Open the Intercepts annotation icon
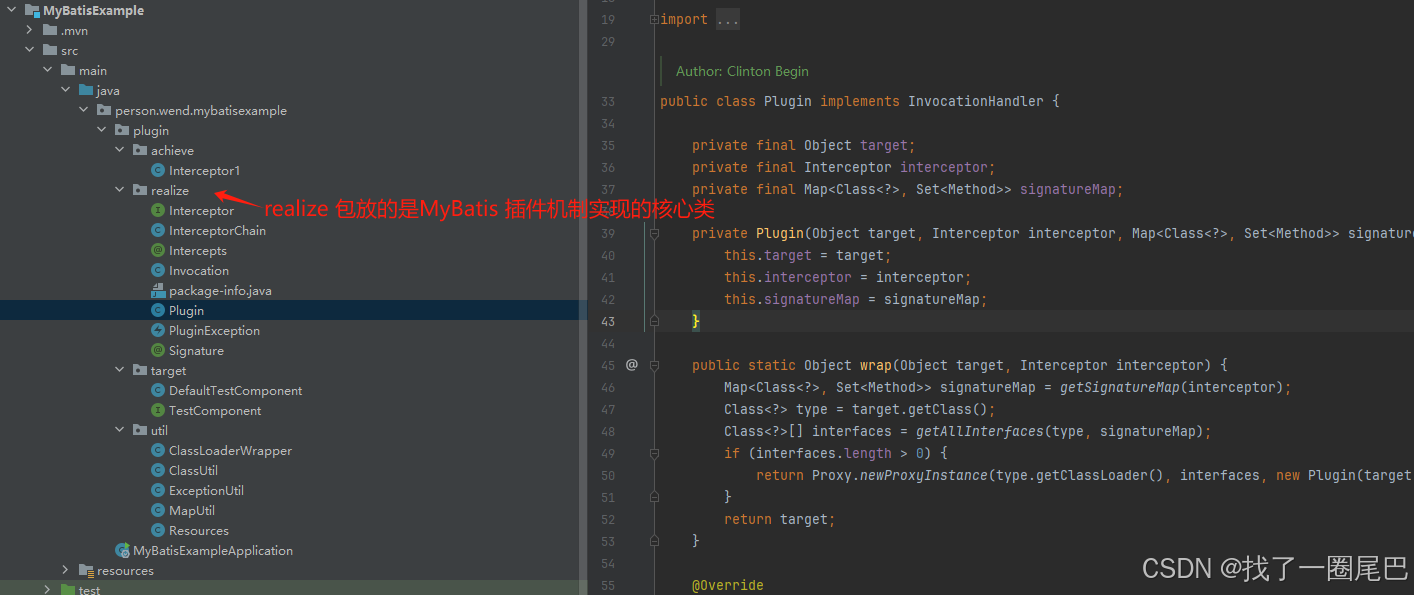Screen dimensions: 1414x595 pyautogui.click(x=158, y=250)
